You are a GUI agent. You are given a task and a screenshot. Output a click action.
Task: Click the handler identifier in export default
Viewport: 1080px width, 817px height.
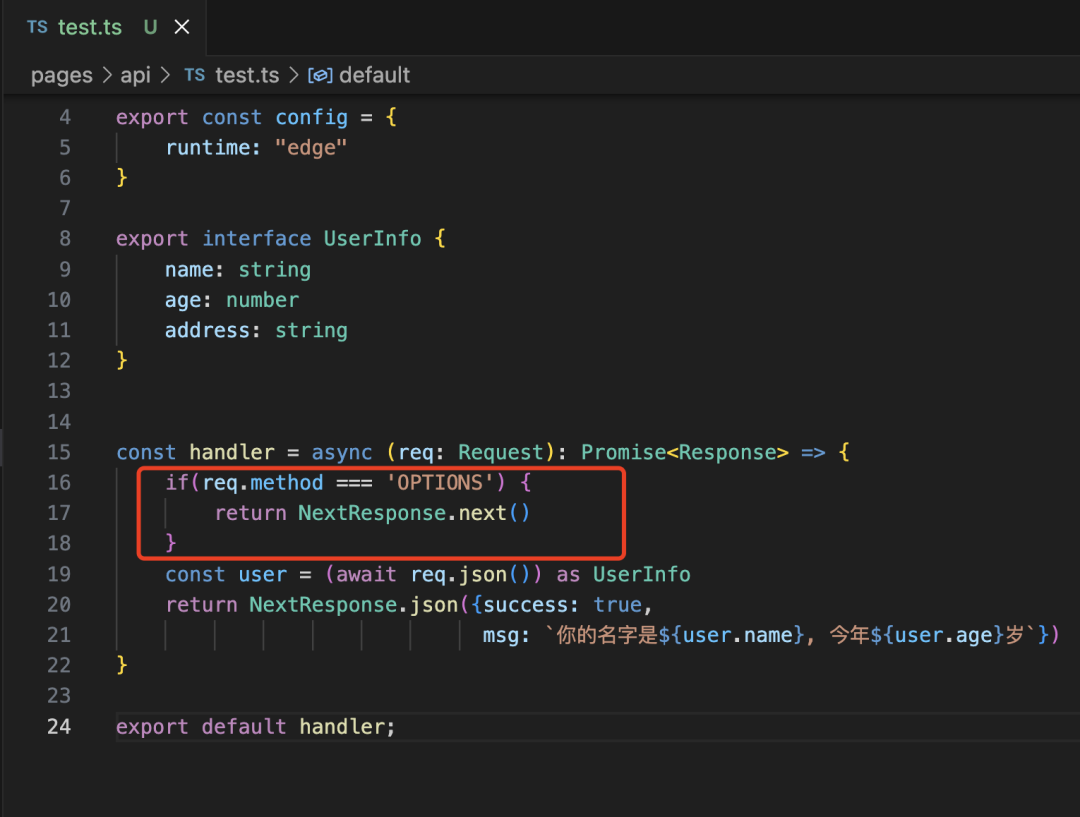tap(342, 726)
